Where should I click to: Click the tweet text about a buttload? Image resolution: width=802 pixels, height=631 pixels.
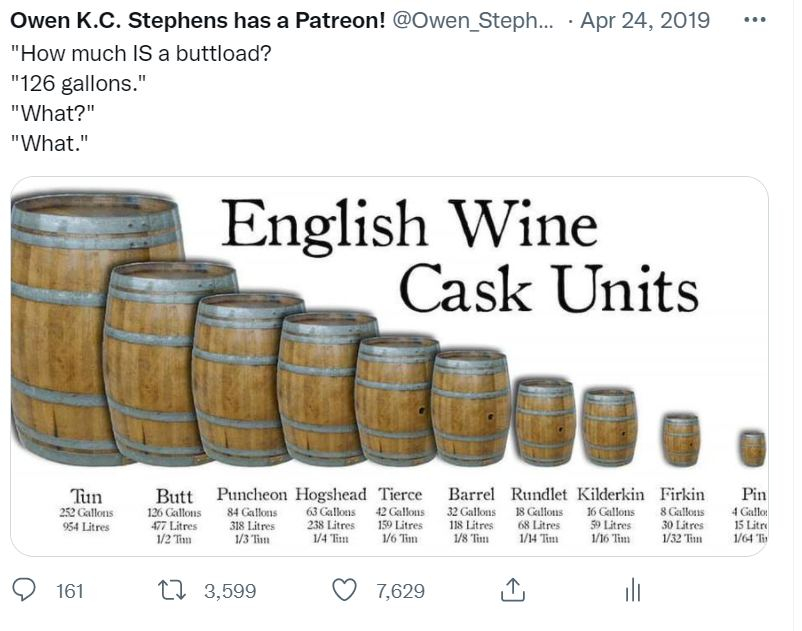tap(140, 55)
